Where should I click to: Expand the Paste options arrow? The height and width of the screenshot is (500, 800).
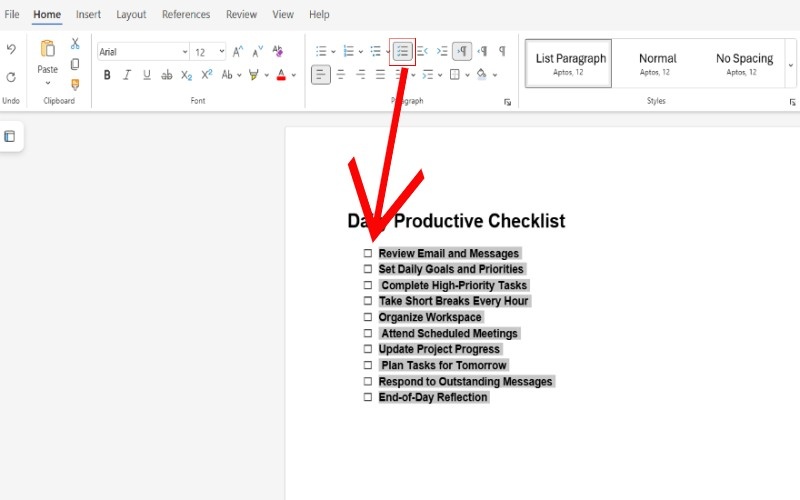click(47, 83)
